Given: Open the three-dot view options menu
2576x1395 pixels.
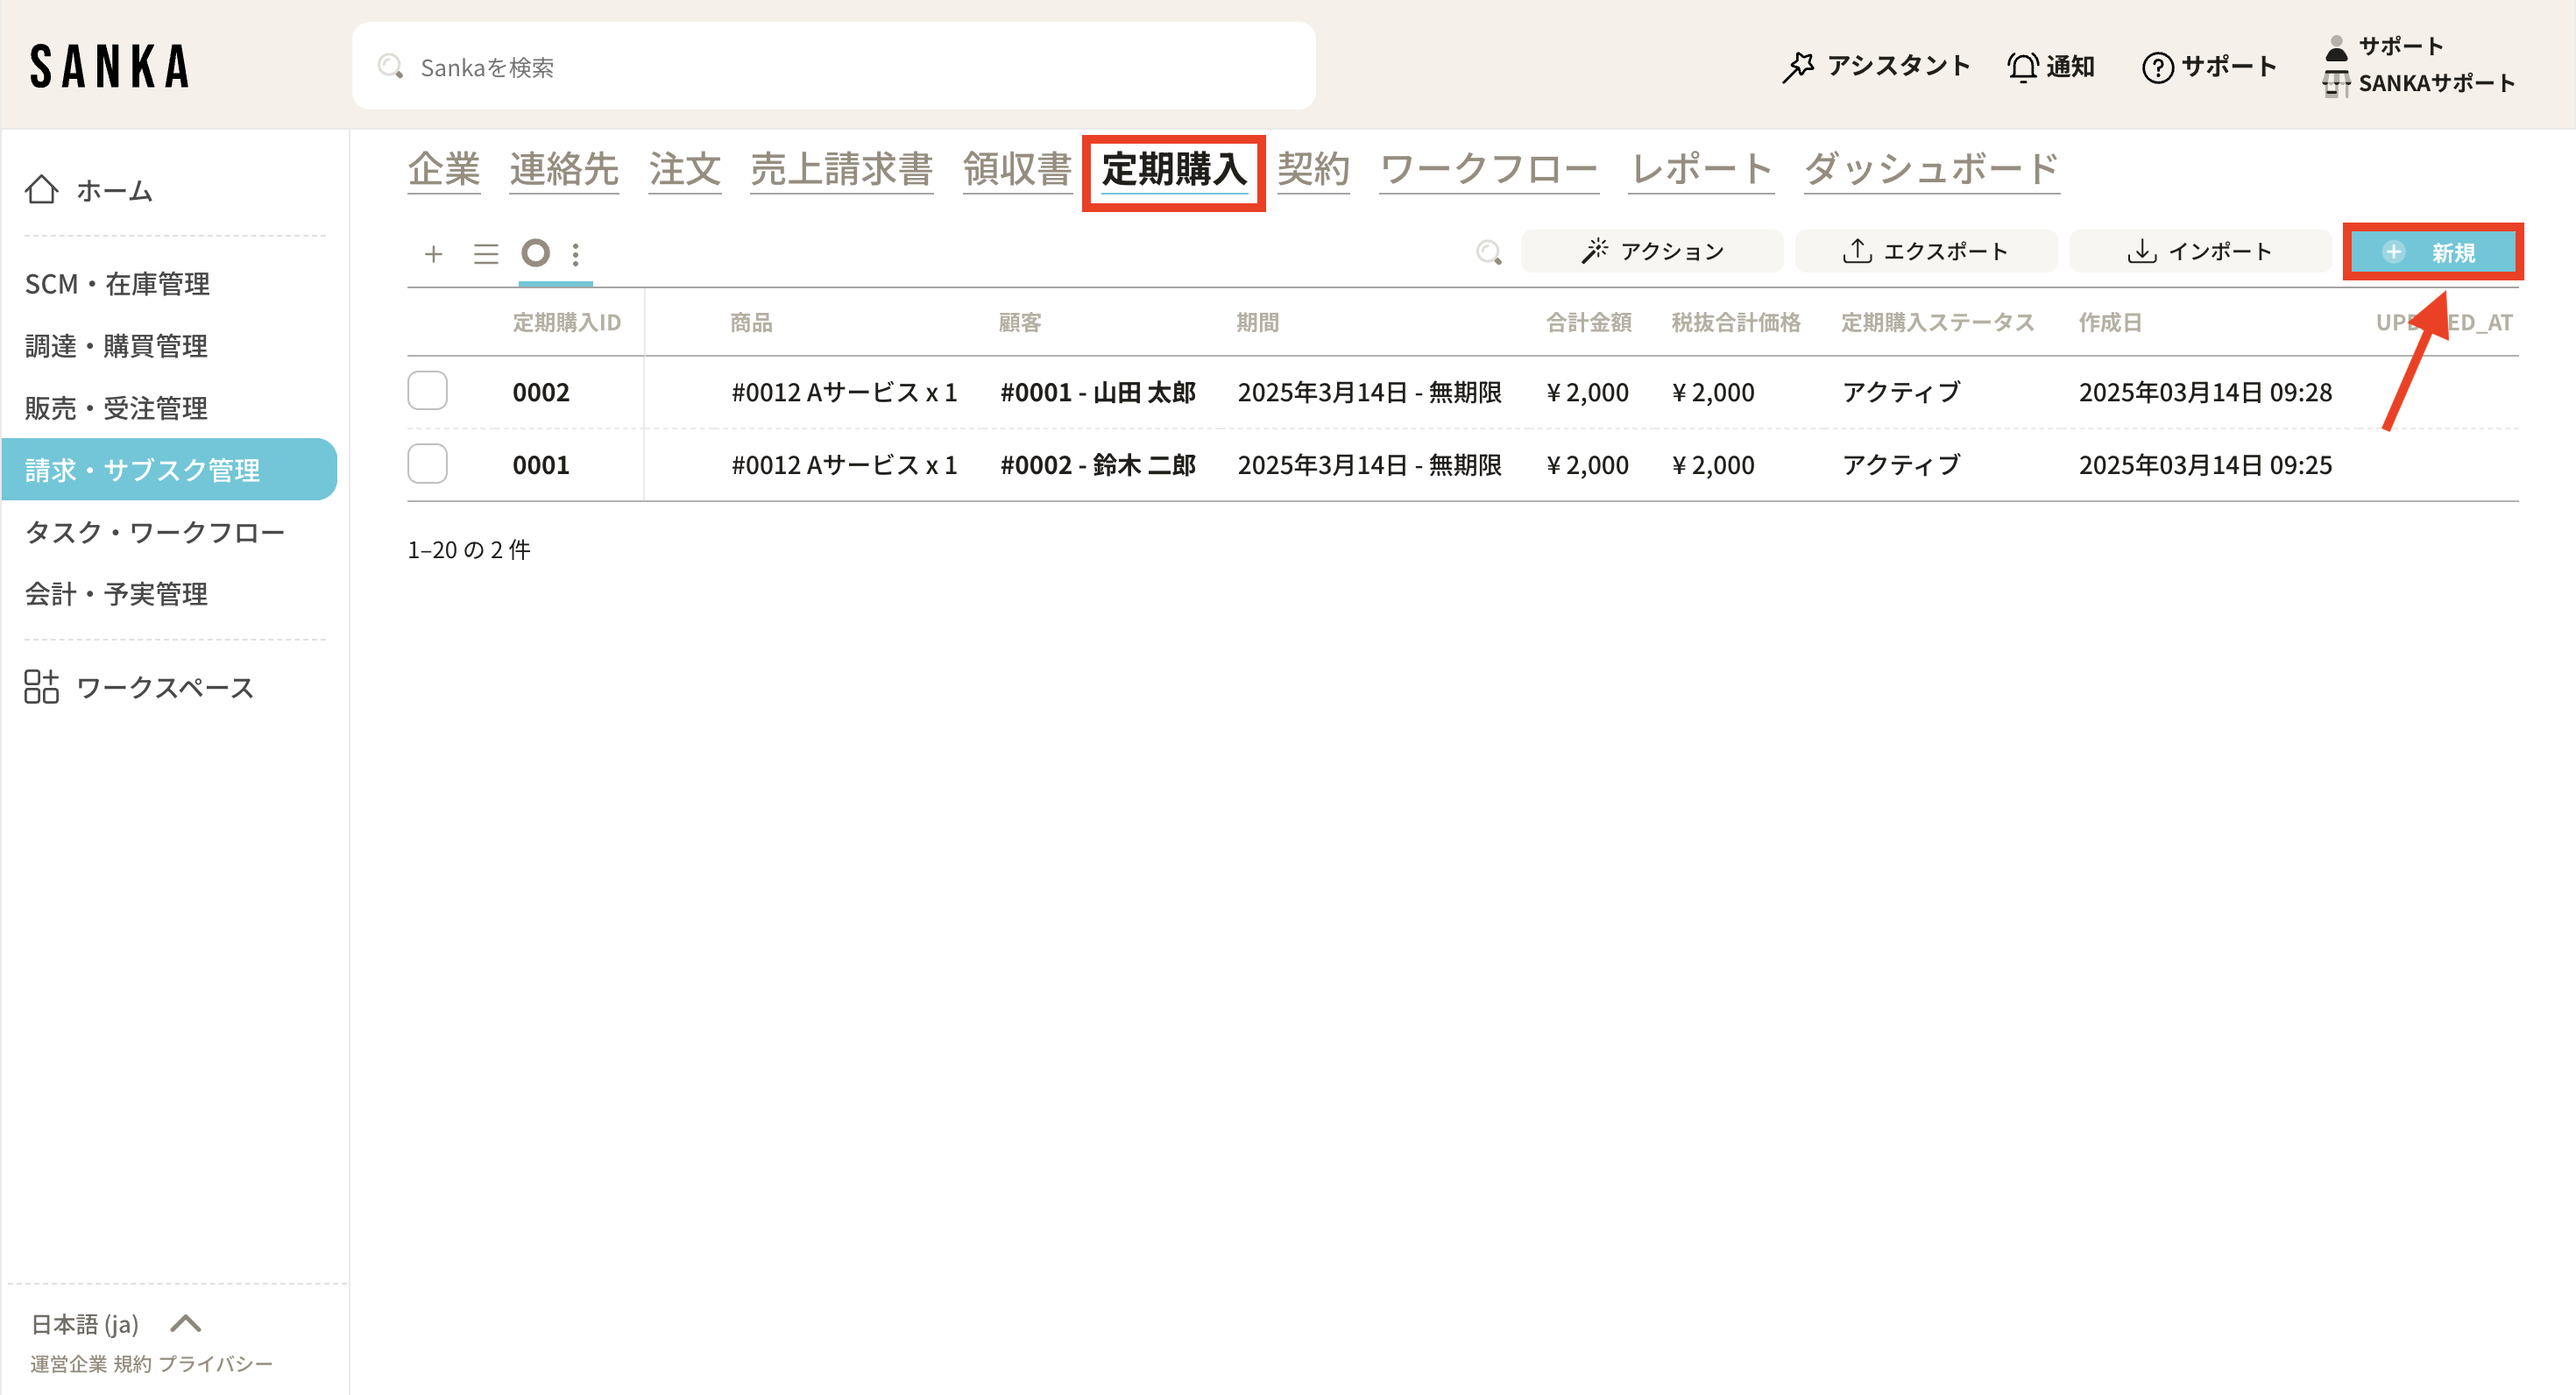Looking at the screenshot, I should (576, 254).
